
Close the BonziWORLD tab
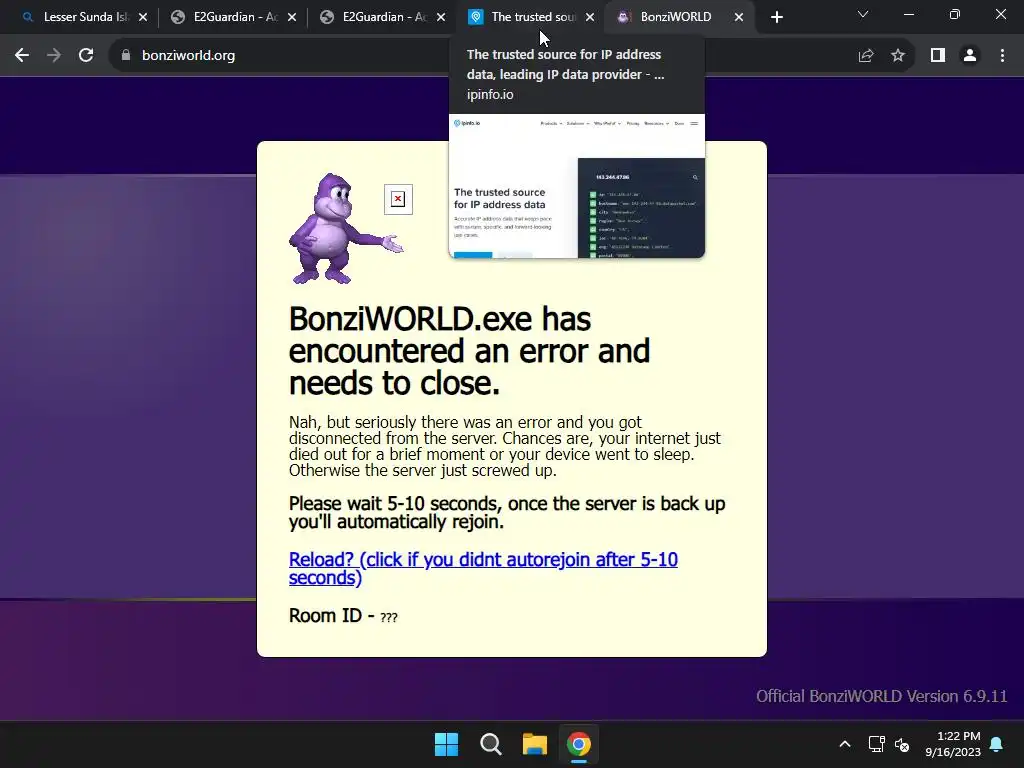pyautogui.click(x=739, y=17)
